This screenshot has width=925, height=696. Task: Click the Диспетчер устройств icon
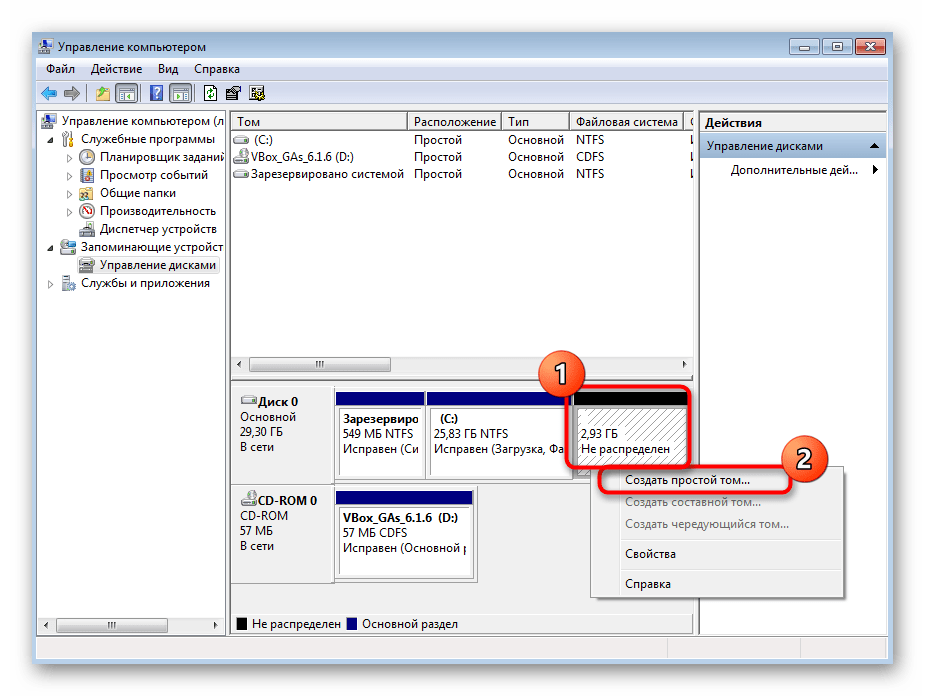click(87, 229)
